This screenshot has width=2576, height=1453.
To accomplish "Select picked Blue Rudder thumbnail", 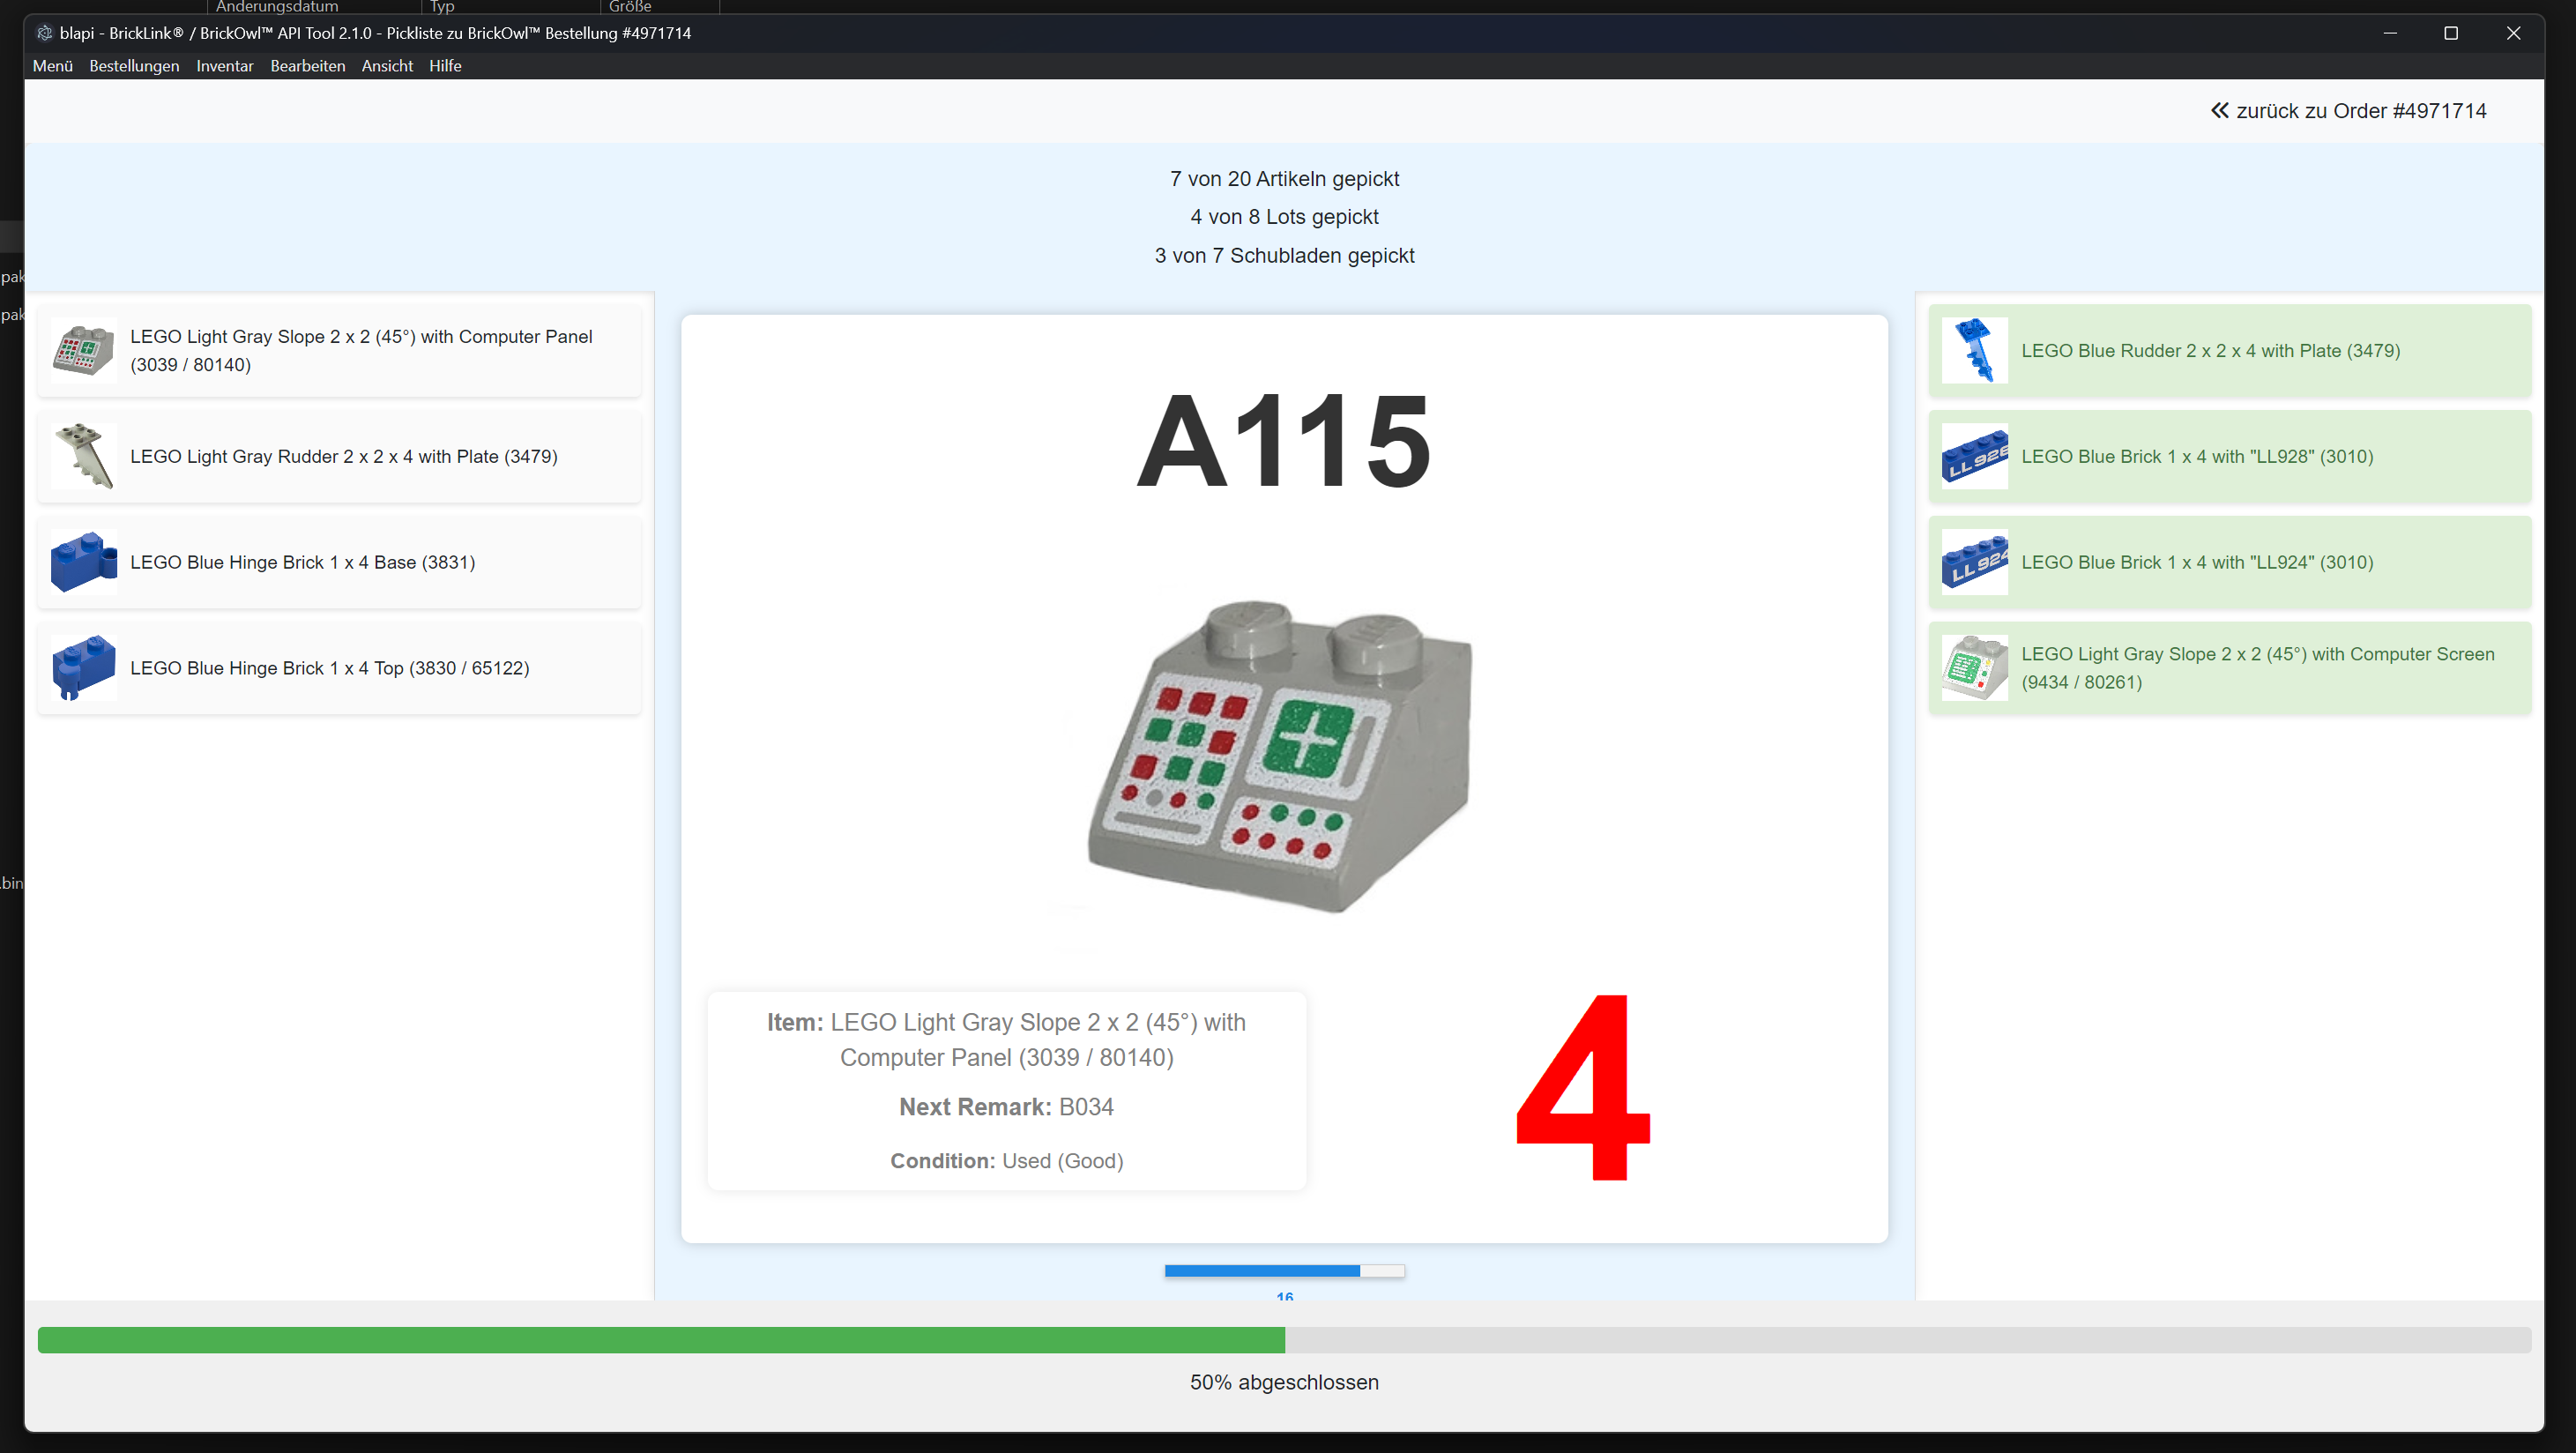I will tap(1975, 351).
